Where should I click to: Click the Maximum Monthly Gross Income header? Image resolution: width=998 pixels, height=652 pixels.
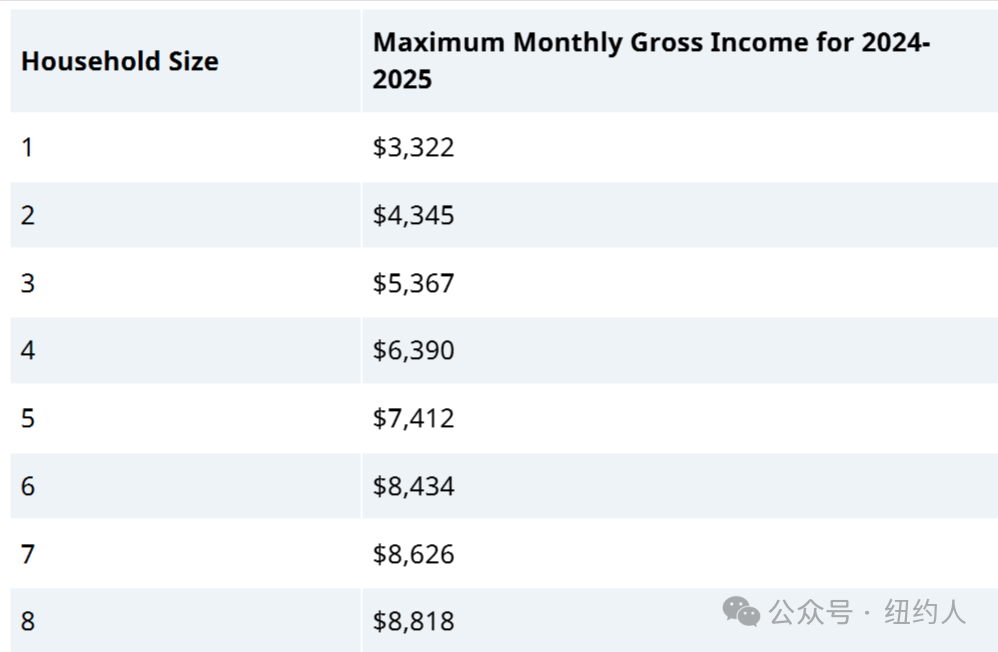[x=680, y=61]
